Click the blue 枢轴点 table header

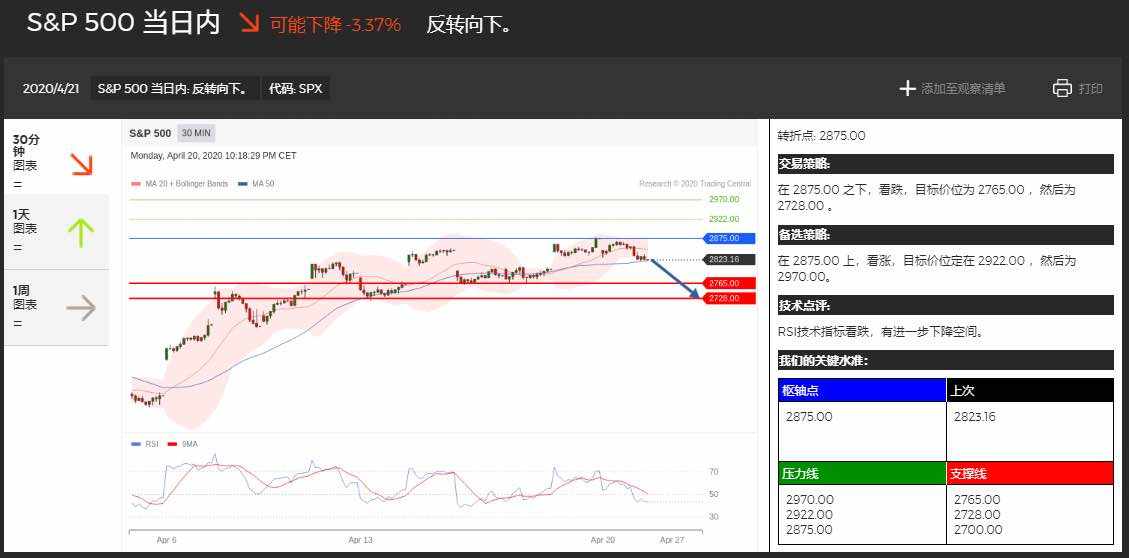pyautogui.click(x=862, y=390)
